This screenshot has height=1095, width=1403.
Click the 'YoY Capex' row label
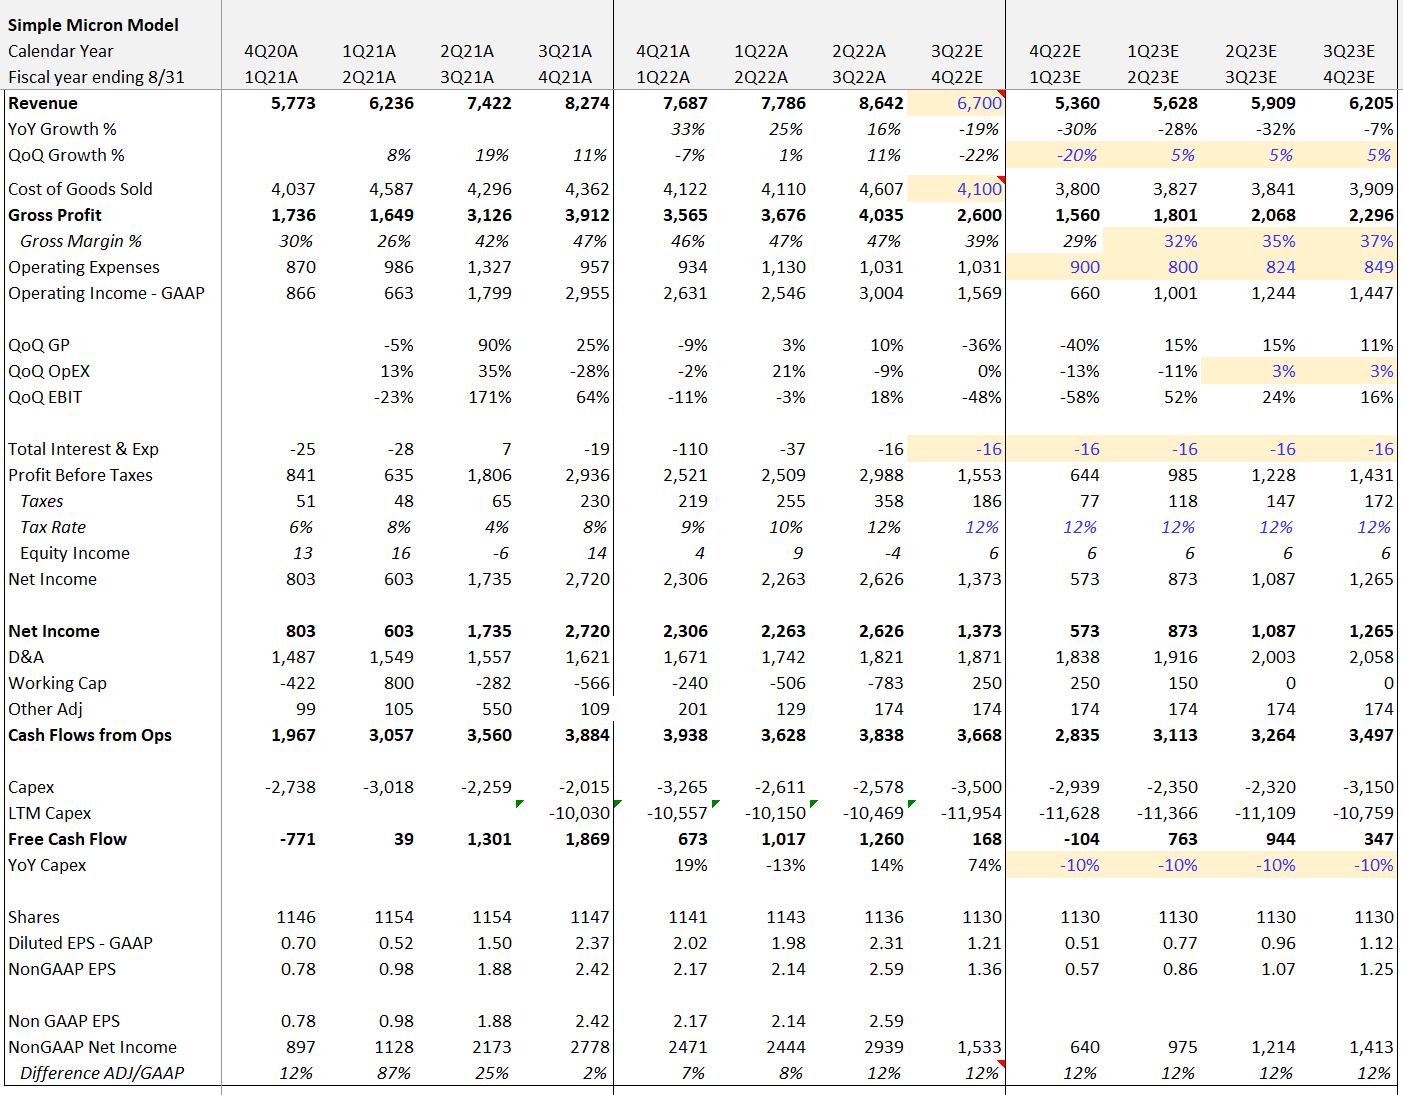click(47, 865)
